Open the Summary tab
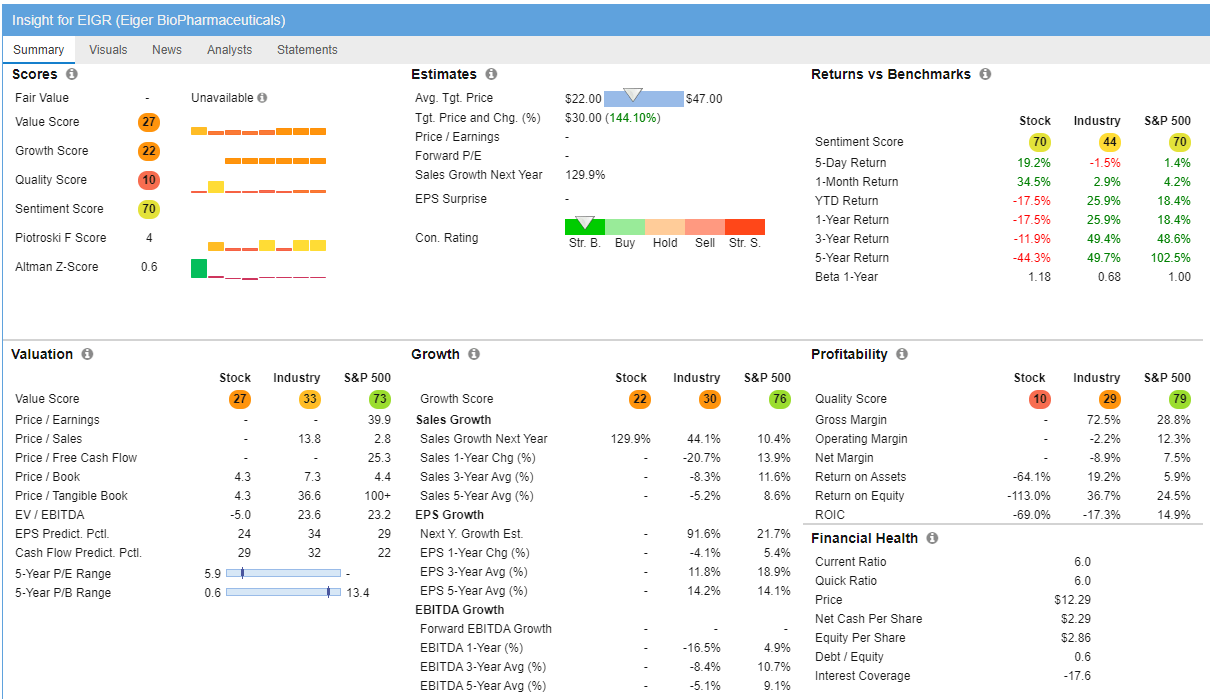The image size is (1210, 699). 38,49
